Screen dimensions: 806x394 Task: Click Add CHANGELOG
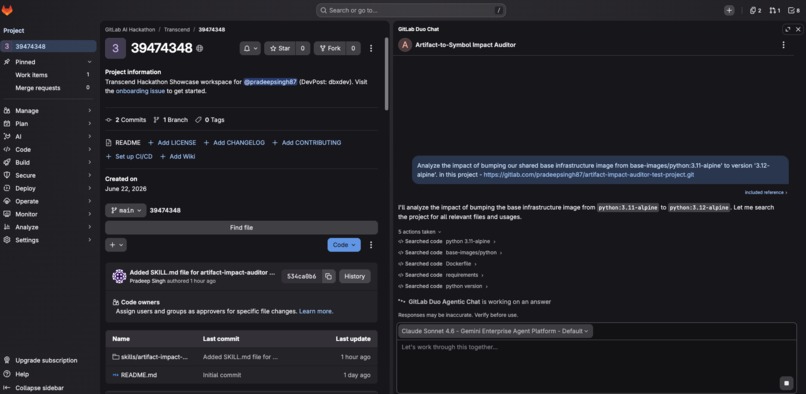click(x=234, y=142)
